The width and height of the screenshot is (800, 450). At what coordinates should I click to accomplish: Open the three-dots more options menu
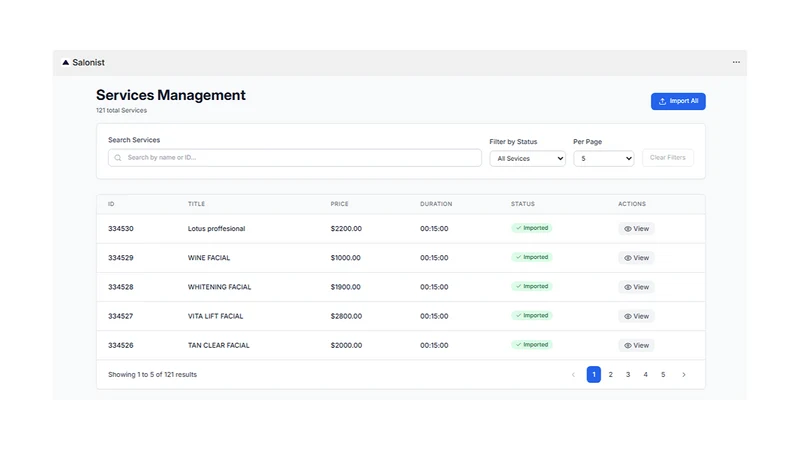(x=736, y=62)
